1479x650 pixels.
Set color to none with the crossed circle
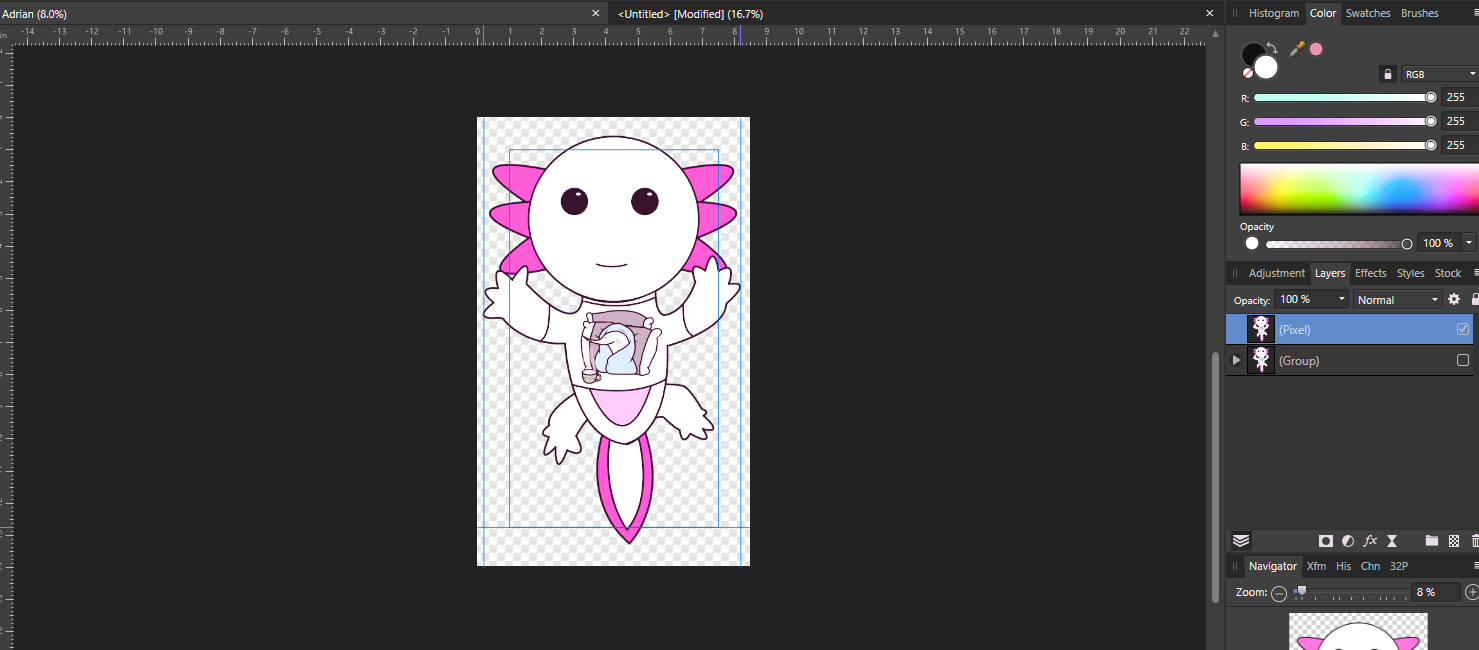[1248, 73]
